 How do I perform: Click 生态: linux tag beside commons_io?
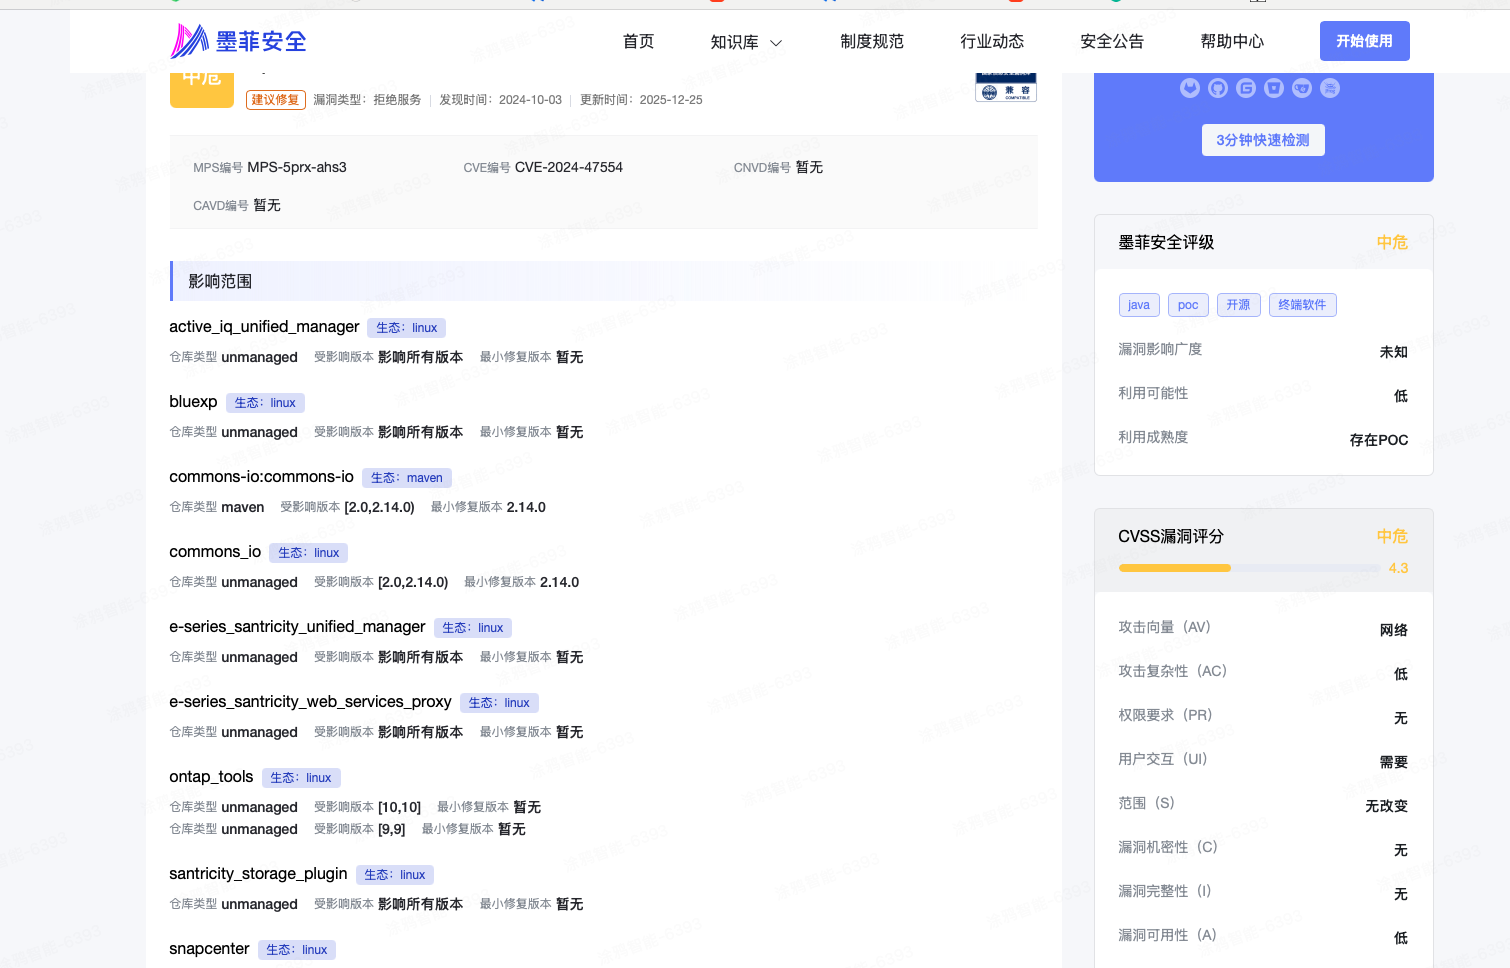309,553
